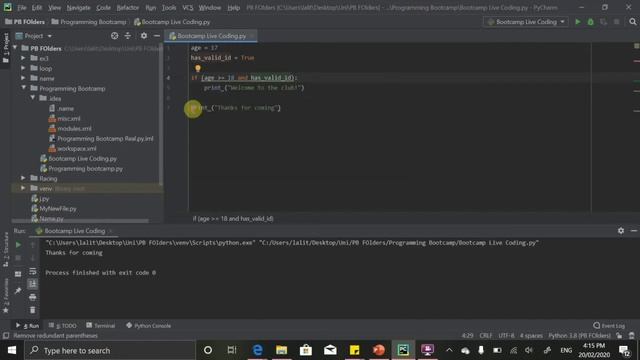640x360 pixels.
Task: Open File Explorer from taskbar
Action: point(281,350)
